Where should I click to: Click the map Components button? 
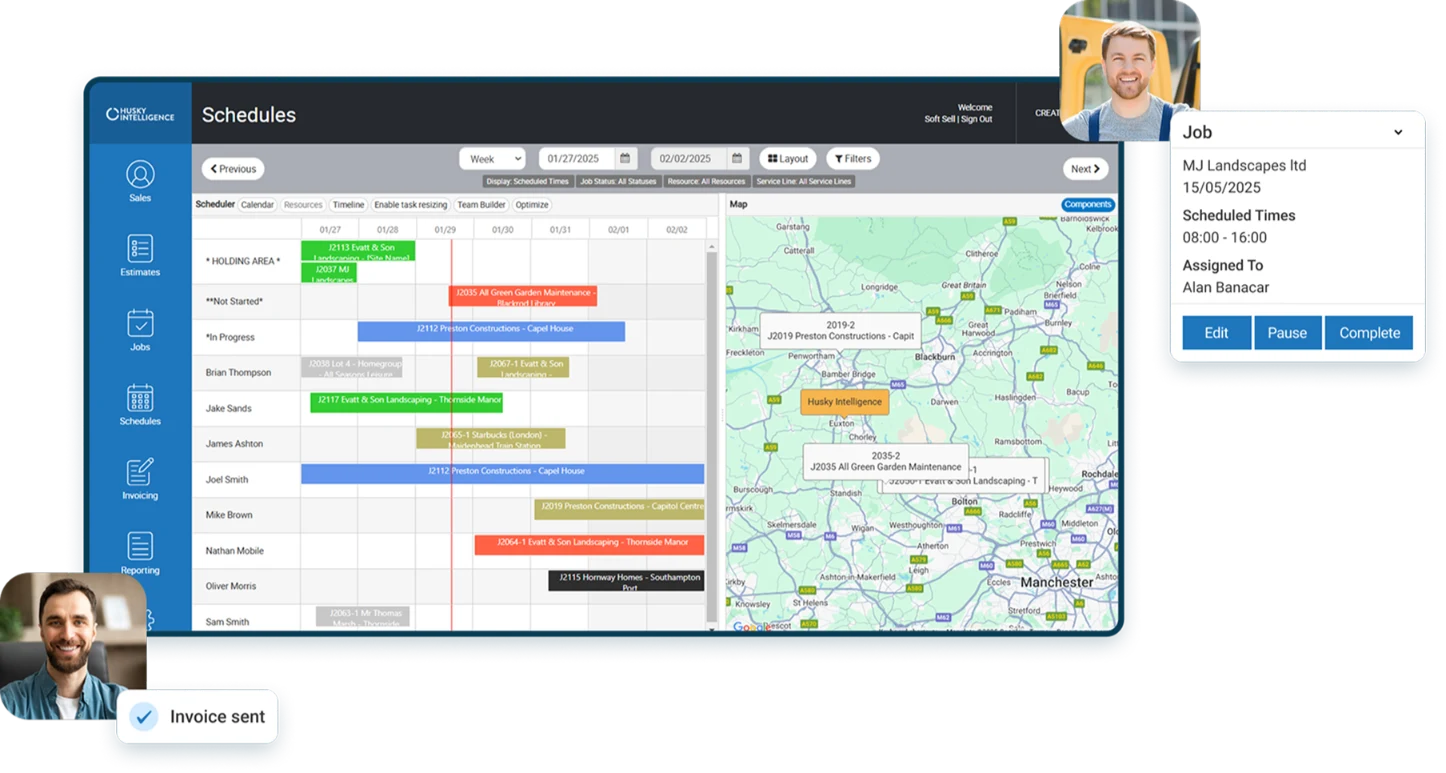point(1088,204)
